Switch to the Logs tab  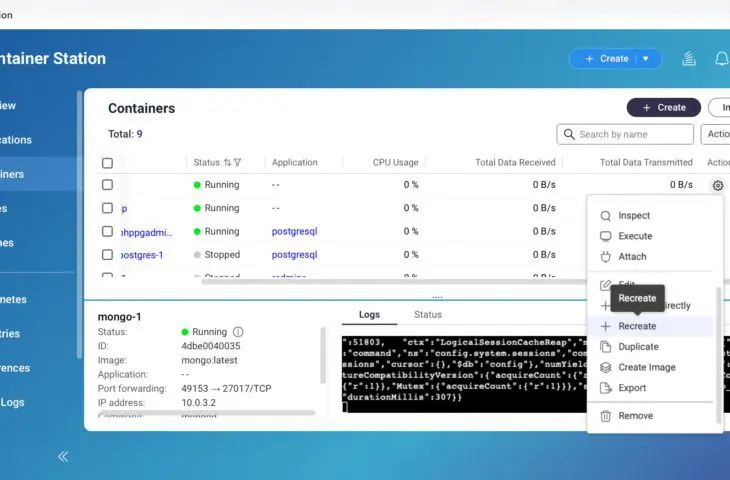(x=369, y=315)
